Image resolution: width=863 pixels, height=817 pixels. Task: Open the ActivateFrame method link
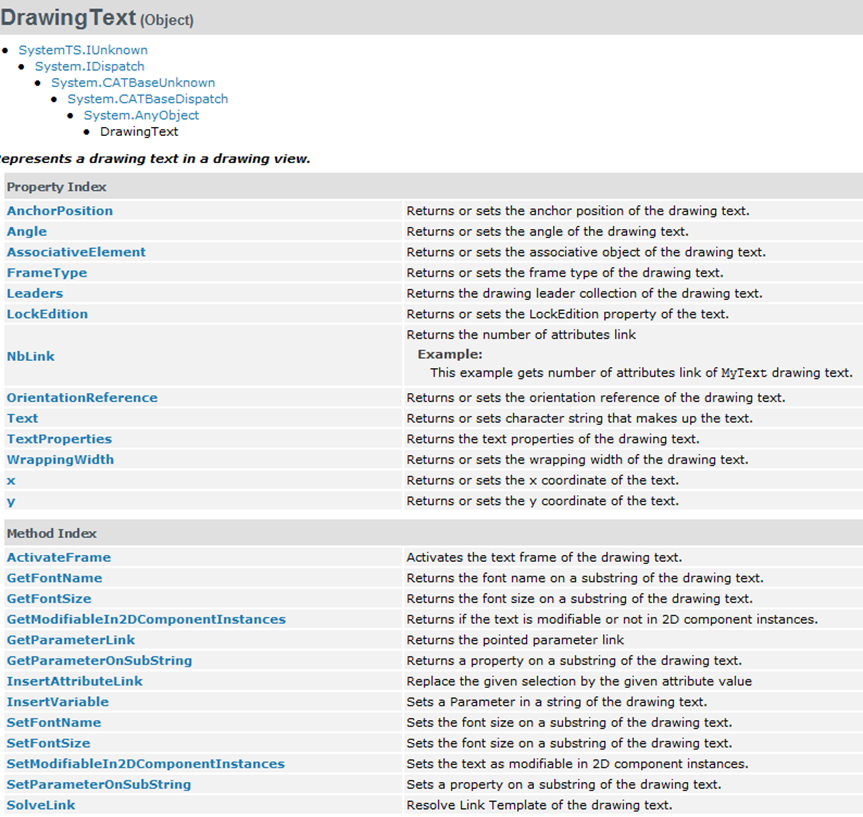(x=59, y=558)
